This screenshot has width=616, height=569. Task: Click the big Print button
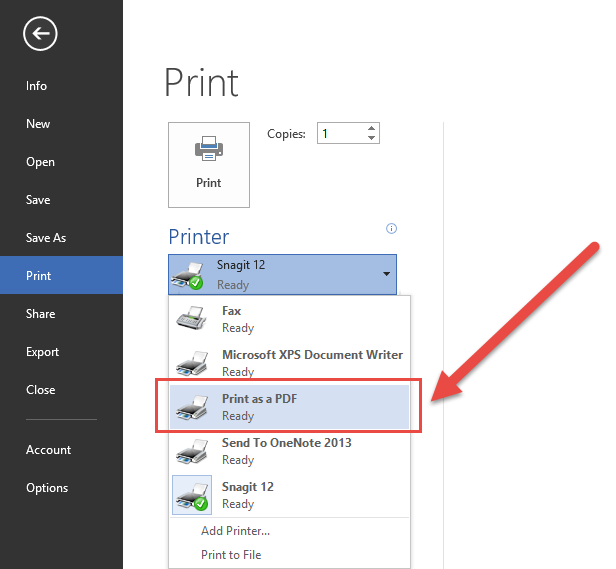[x=209, y=165]
